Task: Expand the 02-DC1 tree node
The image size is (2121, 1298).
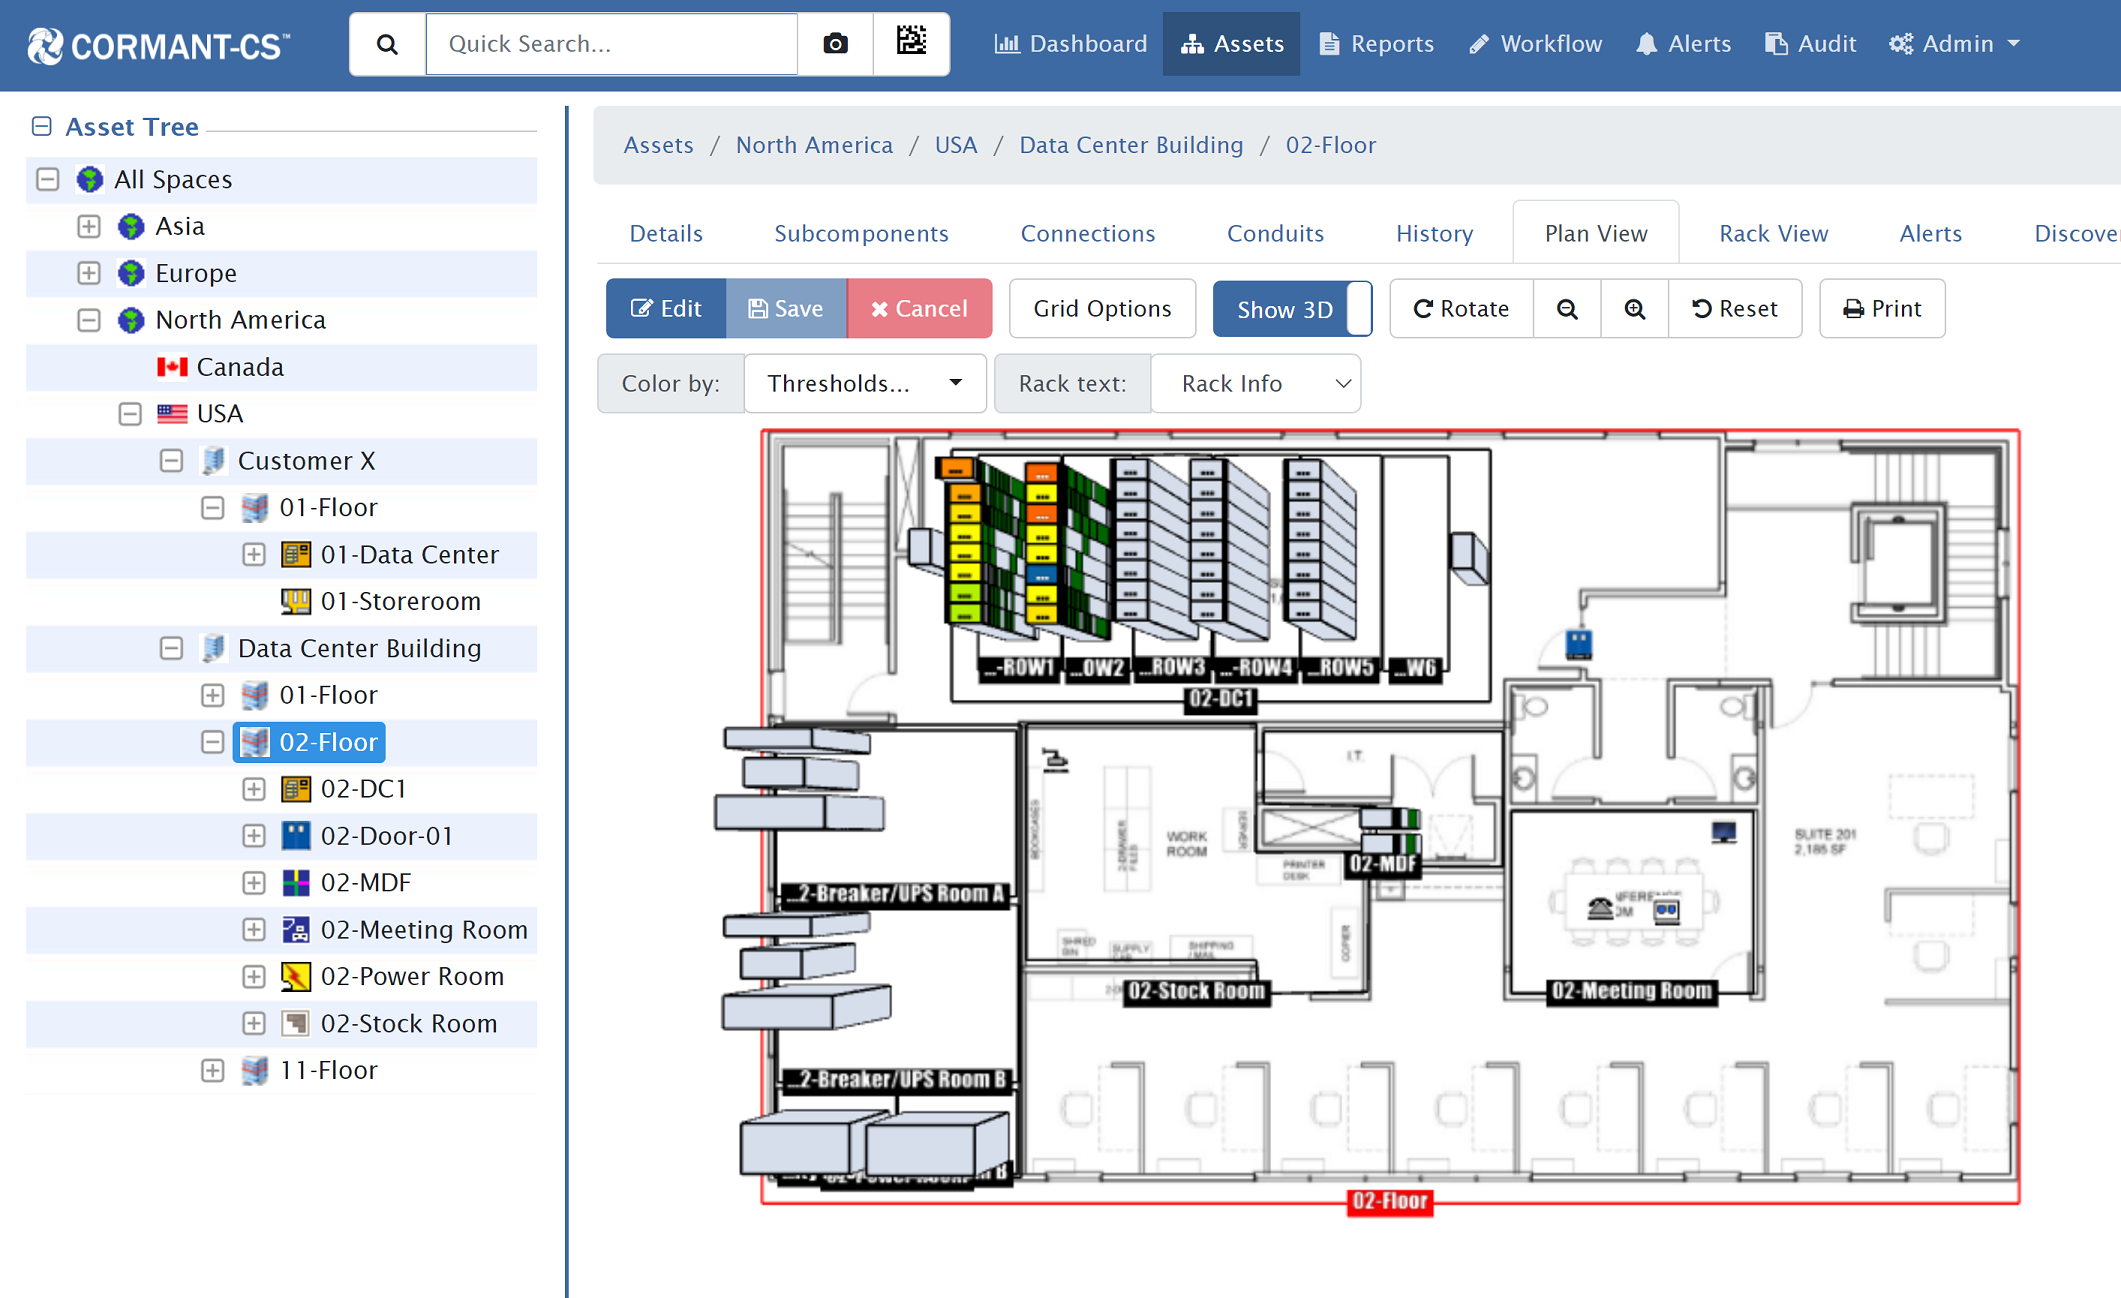Action: pos(254,789)
